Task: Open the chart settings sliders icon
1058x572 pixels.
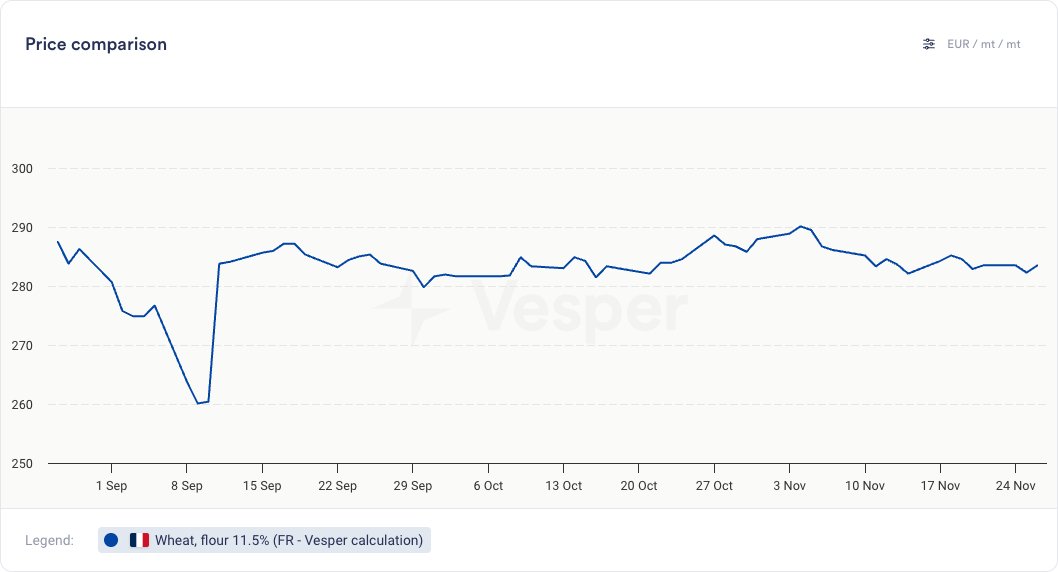Action: pyautogui.click(x=929, y=44)
